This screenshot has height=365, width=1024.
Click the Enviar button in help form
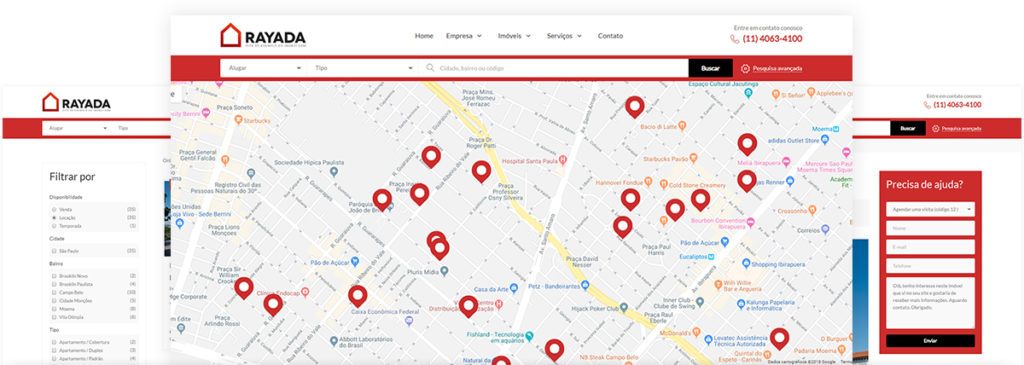930,341
